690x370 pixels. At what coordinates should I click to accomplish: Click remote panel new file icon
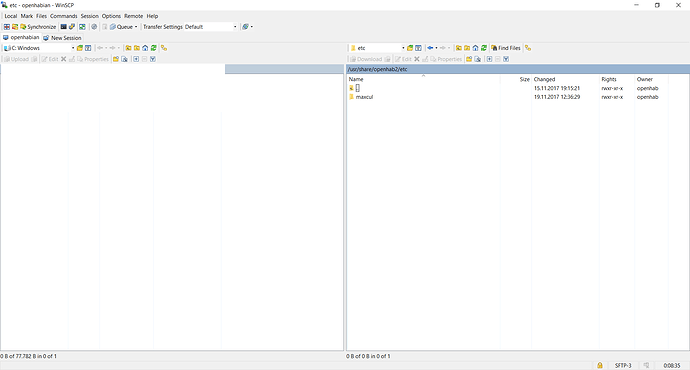(x=478, y=59)
